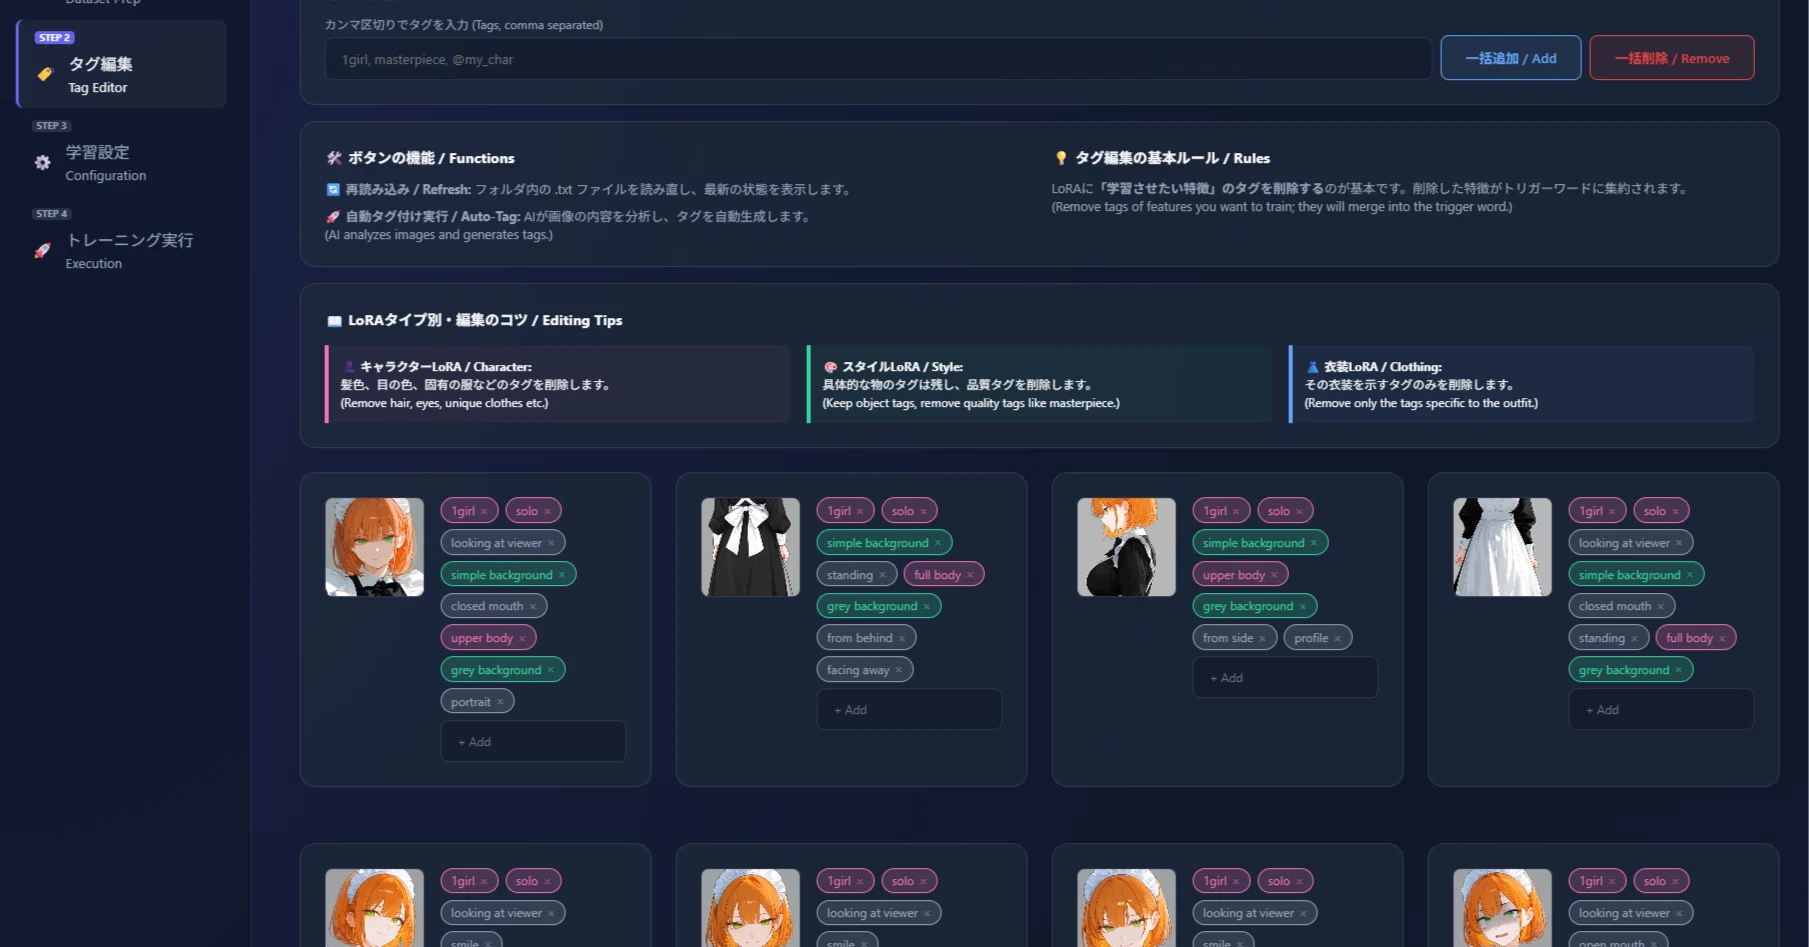This screenshot has height=947, width=1809.
Task: Click the 再読み込み / Refresh description line
Action: pos(589,189)
